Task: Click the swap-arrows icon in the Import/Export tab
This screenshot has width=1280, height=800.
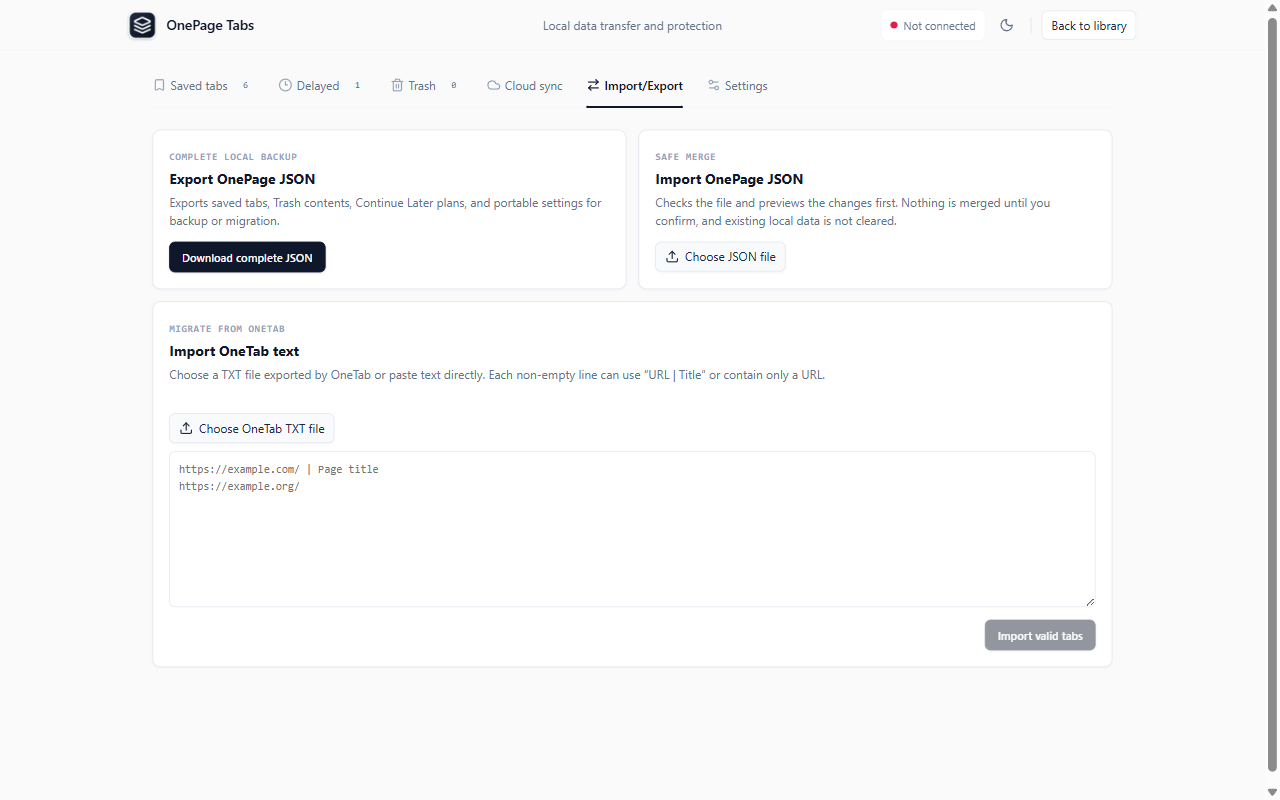Action: coord(594,85)
